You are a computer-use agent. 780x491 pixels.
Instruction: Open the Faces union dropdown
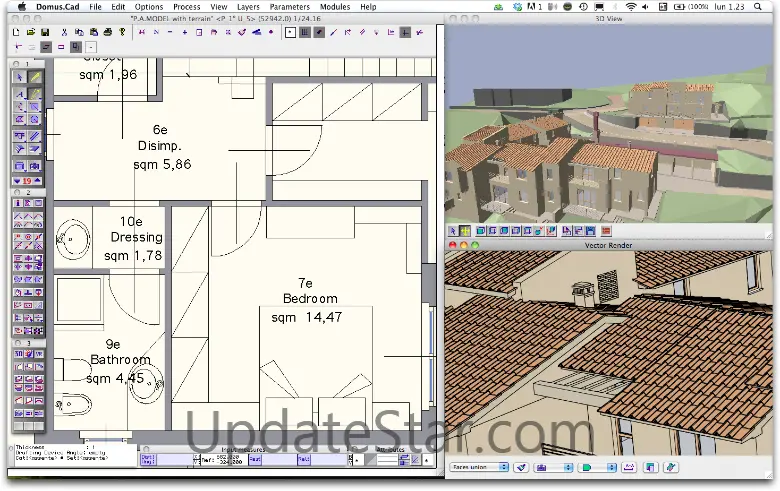pos(480,467)
